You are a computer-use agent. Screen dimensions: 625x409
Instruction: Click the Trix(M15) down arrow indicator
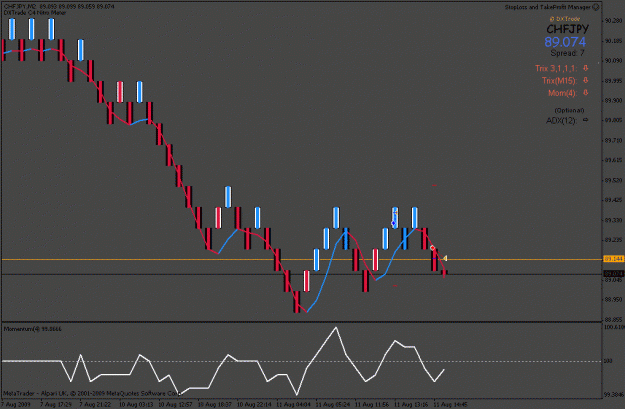pyautogui.click(x=586, y=81)
